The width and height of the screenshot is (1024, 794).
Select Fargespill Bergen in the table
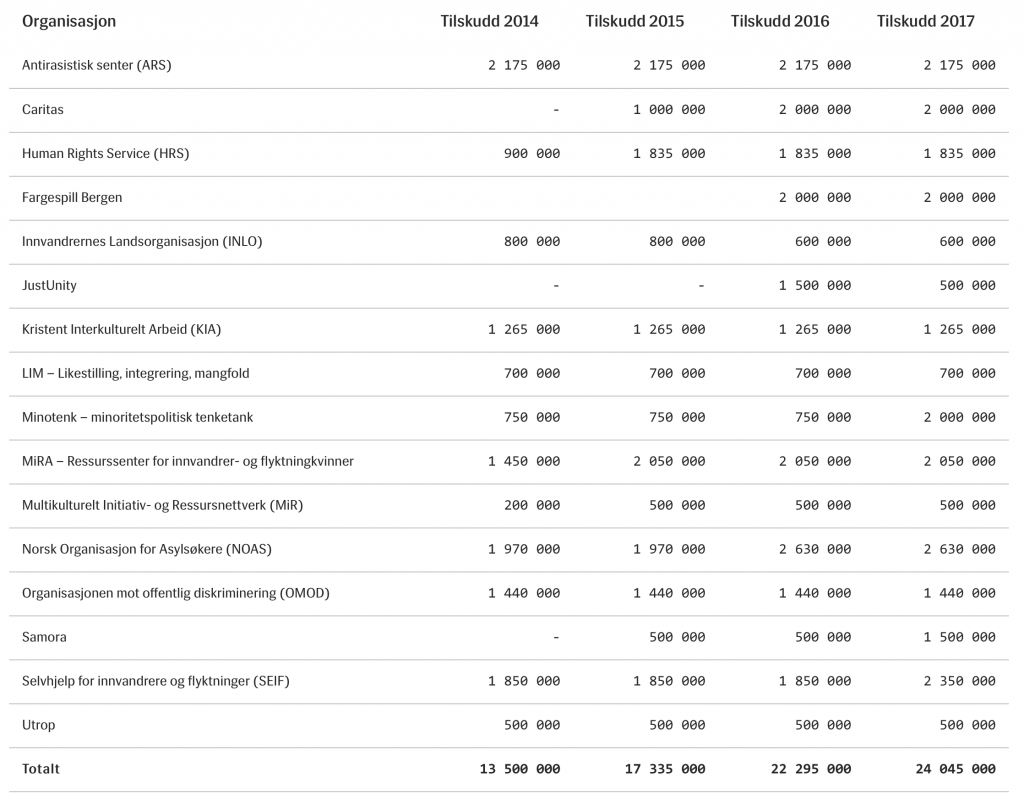pyautogui.click(x=72, y=197)
